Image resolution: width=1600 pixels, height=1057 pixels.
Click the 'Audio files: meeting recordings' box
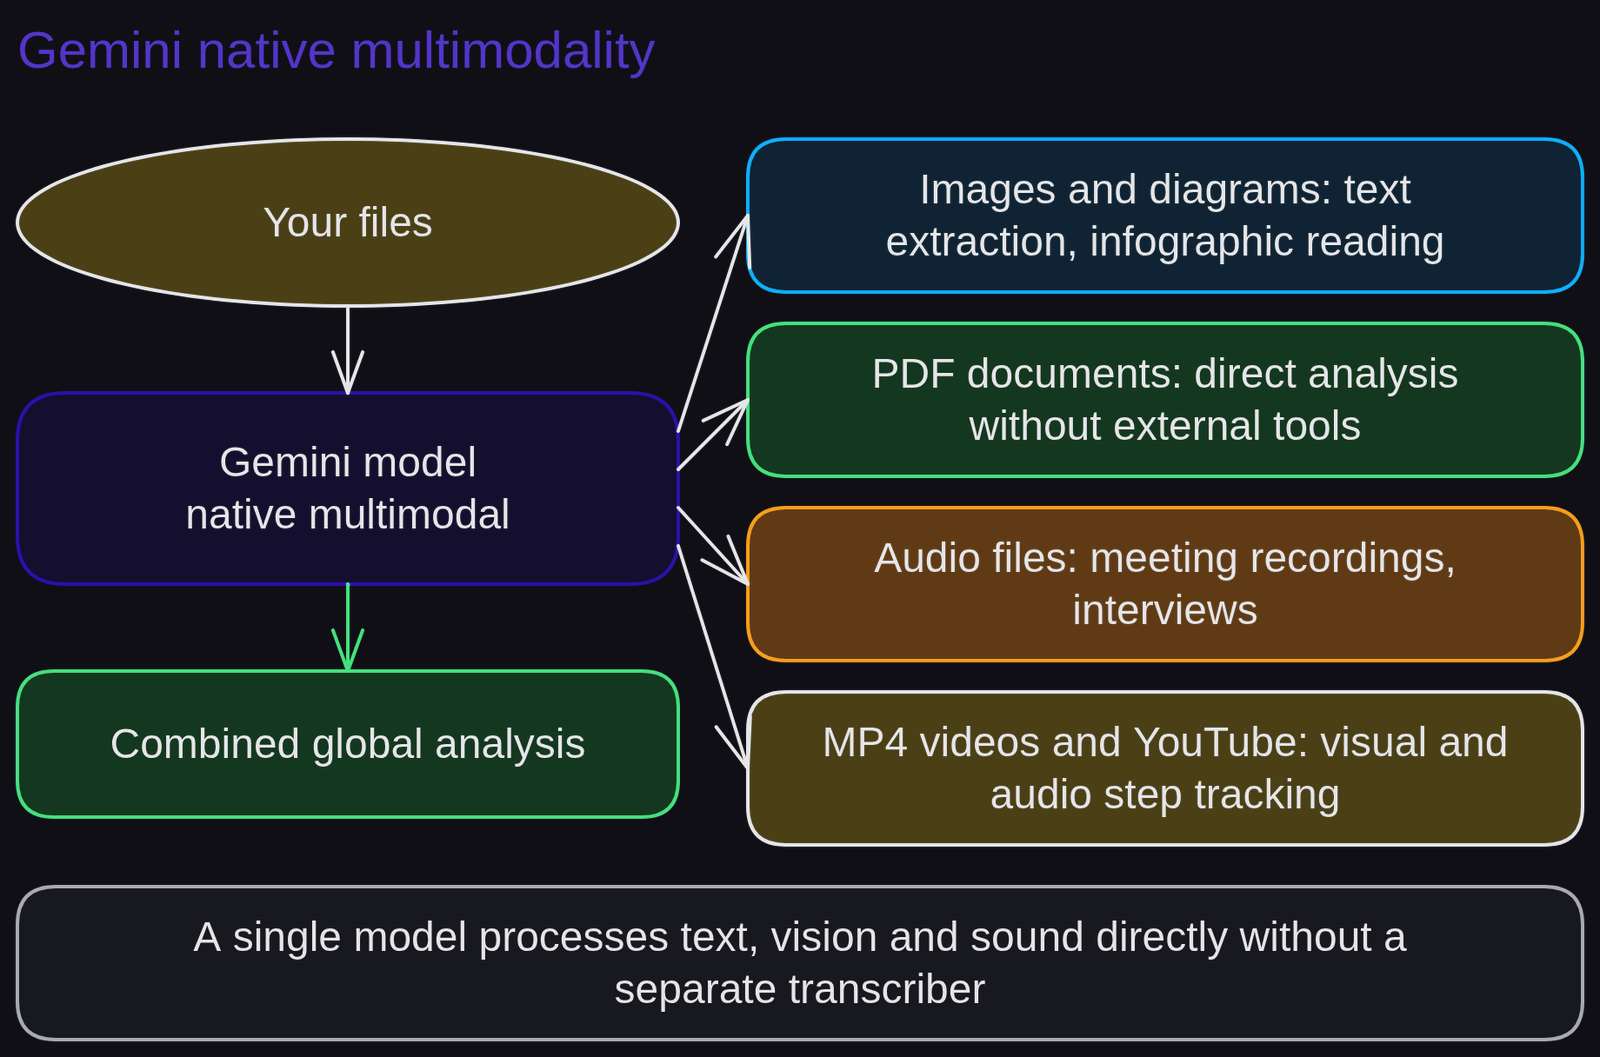pyautogui.click(x=1165, y=584)
